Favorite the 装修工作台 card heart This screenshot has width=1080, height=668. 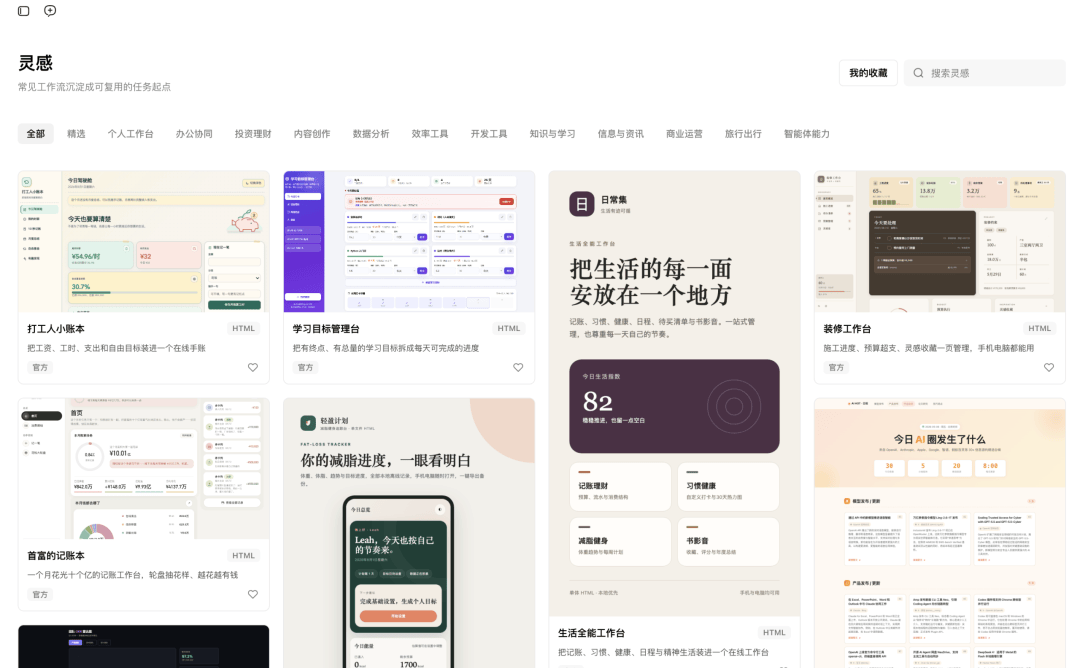[x=1048, y=367]
